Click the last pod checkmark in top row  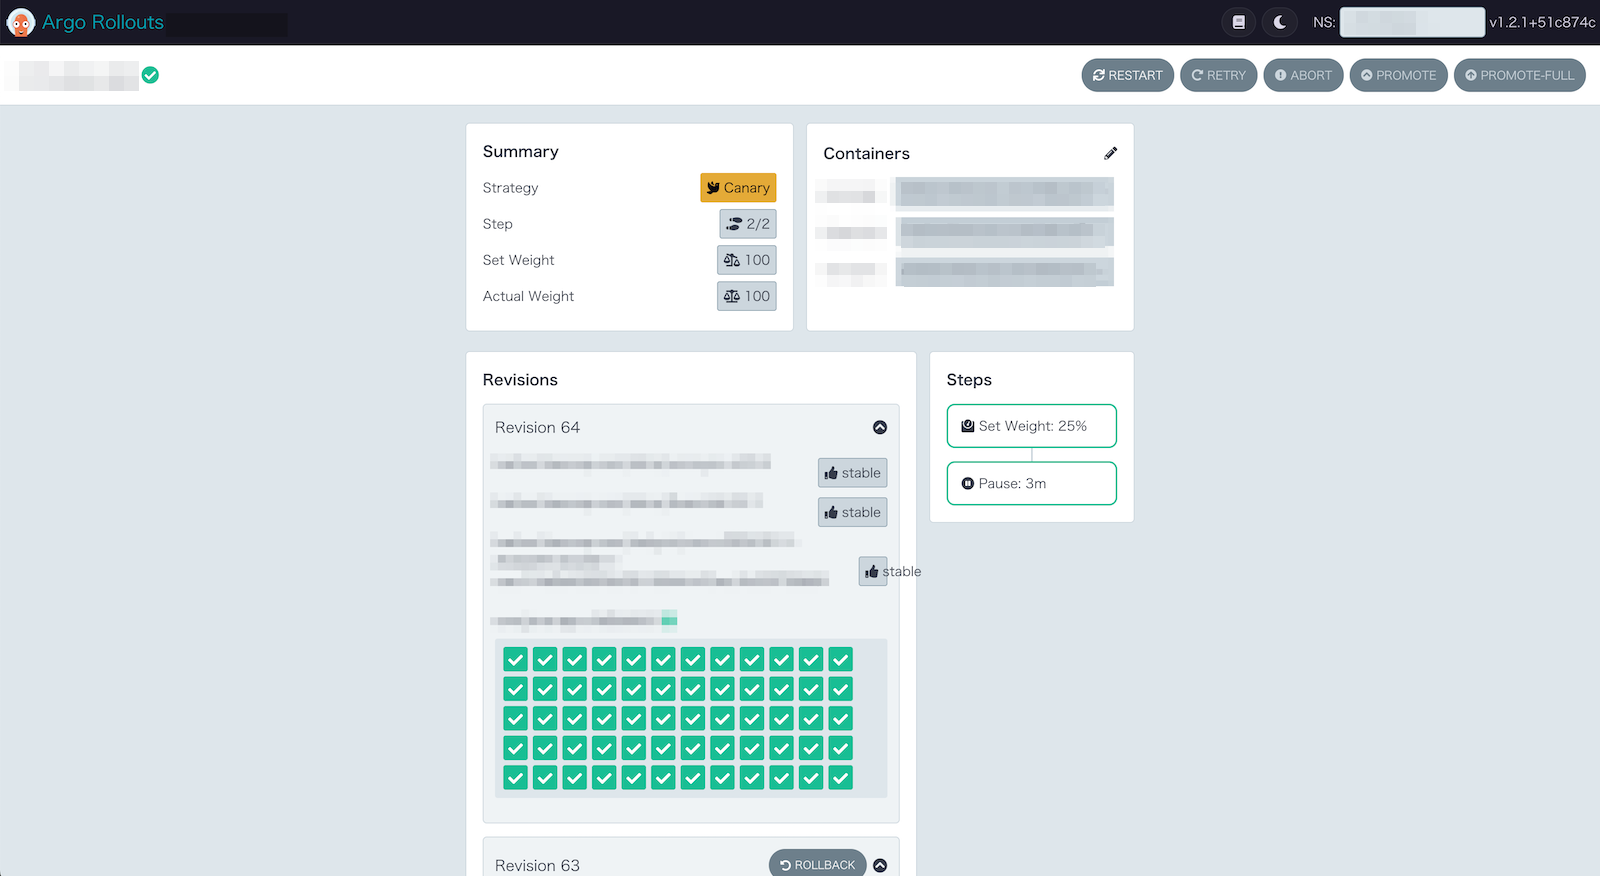(x=841, y=659)
